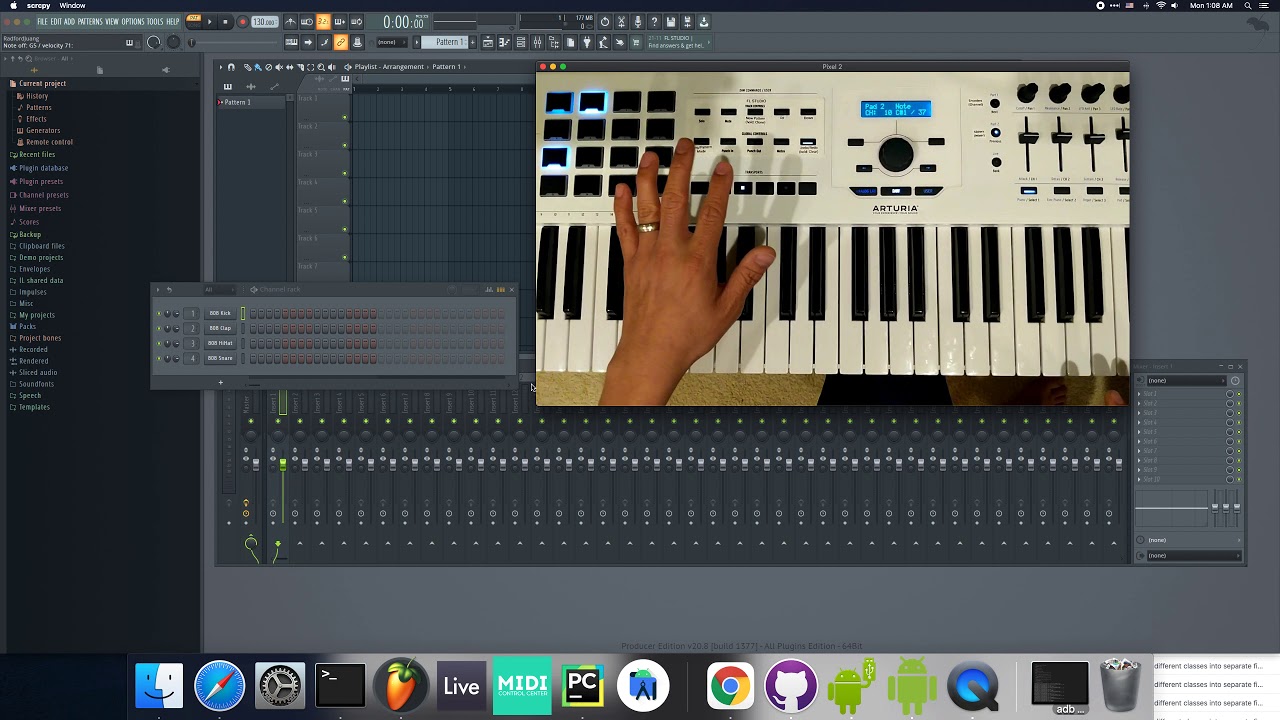This screenshot has height=720, width=1280.
Task: Toggle typing keyboard to piano icon
Action: [x=291, y=42]
